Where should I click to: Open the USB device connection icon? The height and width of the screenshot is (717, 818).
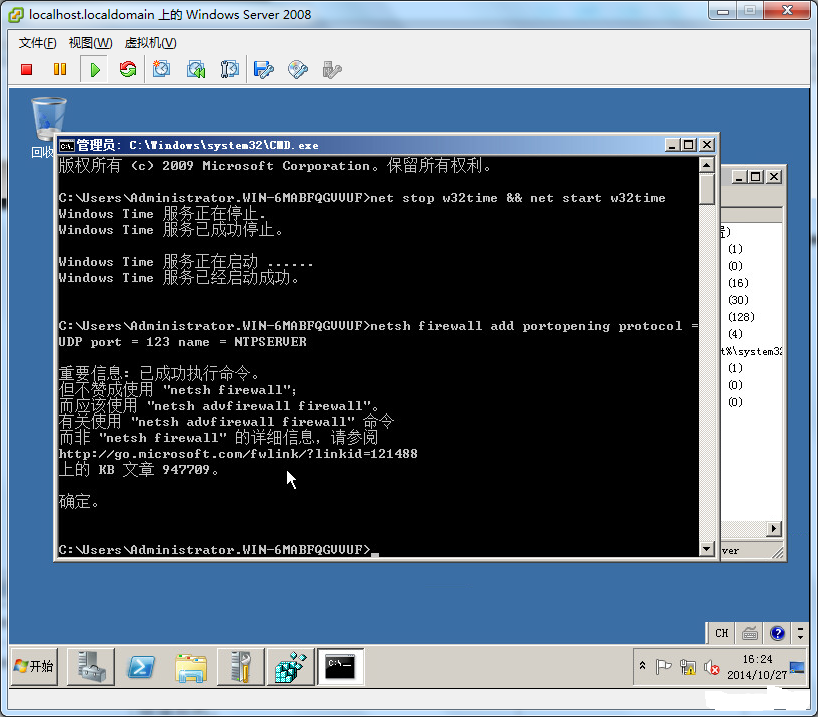(x=332, y=69)
